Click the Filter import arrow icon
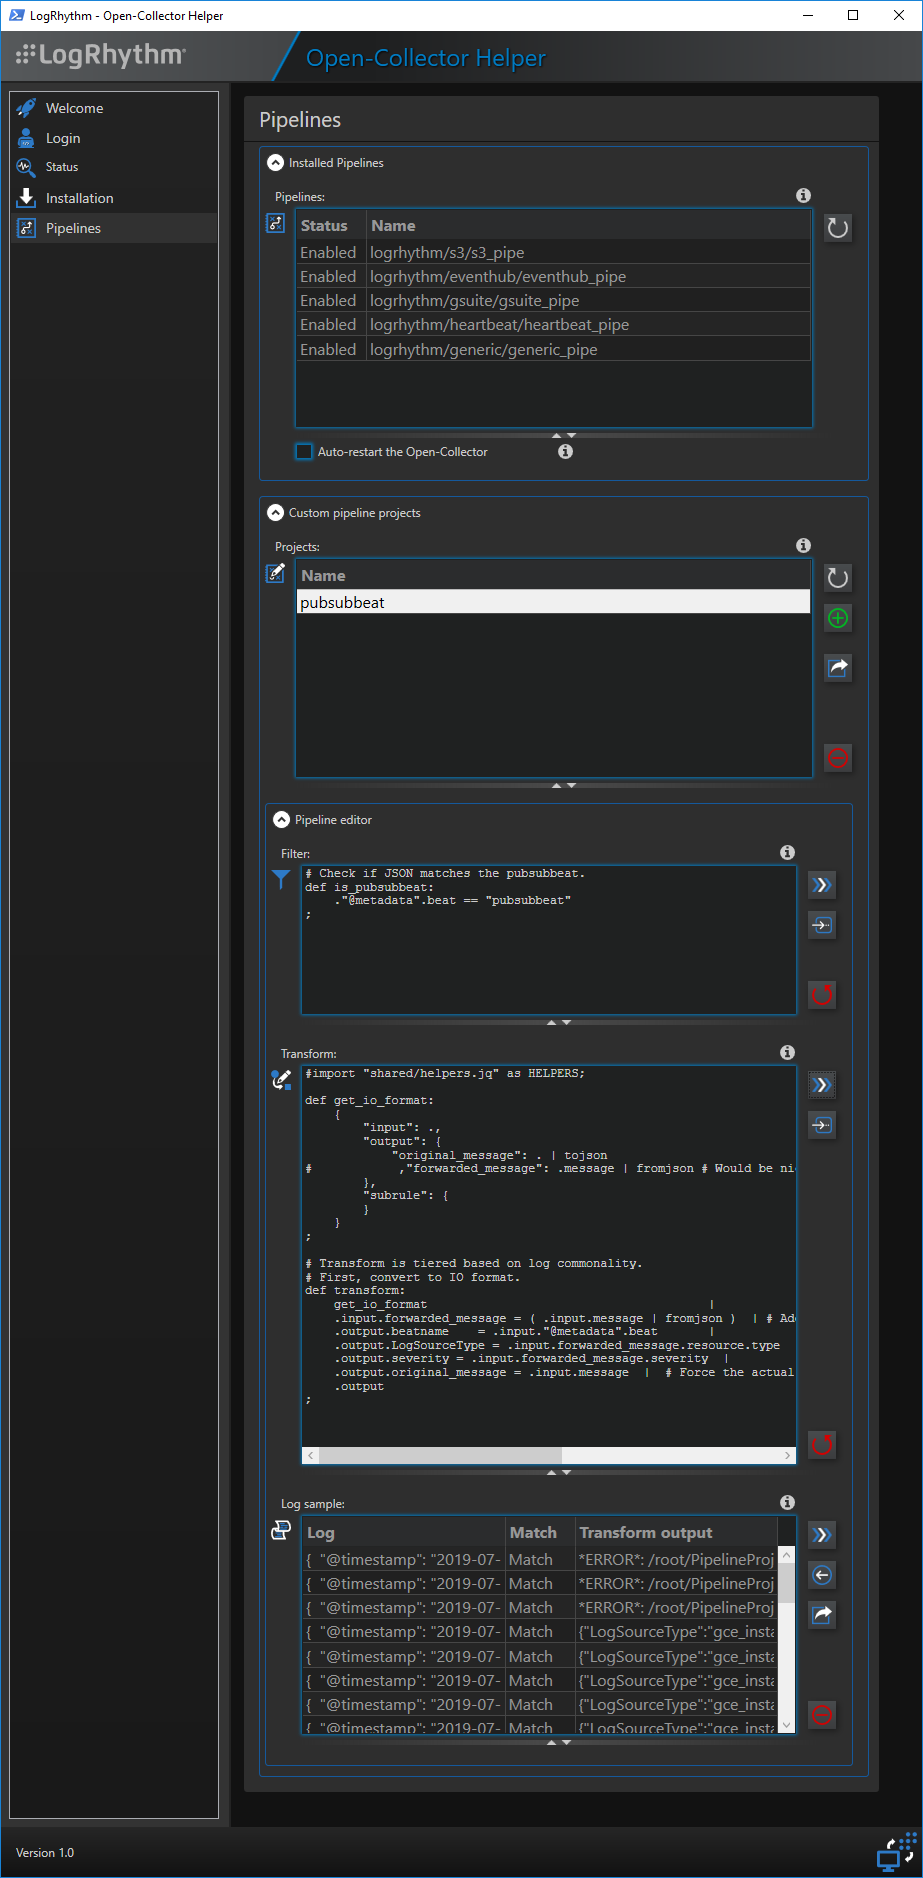Image resolution: width=923 pixels, height=1878 pixels. coord(822,925)
